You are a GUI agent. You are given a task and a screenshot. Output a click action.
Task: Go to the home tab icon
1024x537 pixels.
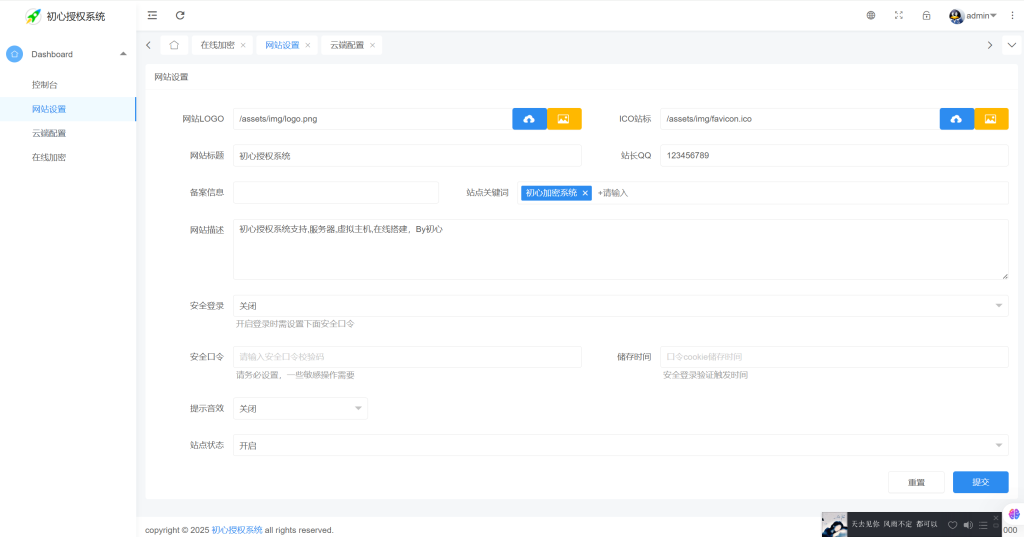174,45
